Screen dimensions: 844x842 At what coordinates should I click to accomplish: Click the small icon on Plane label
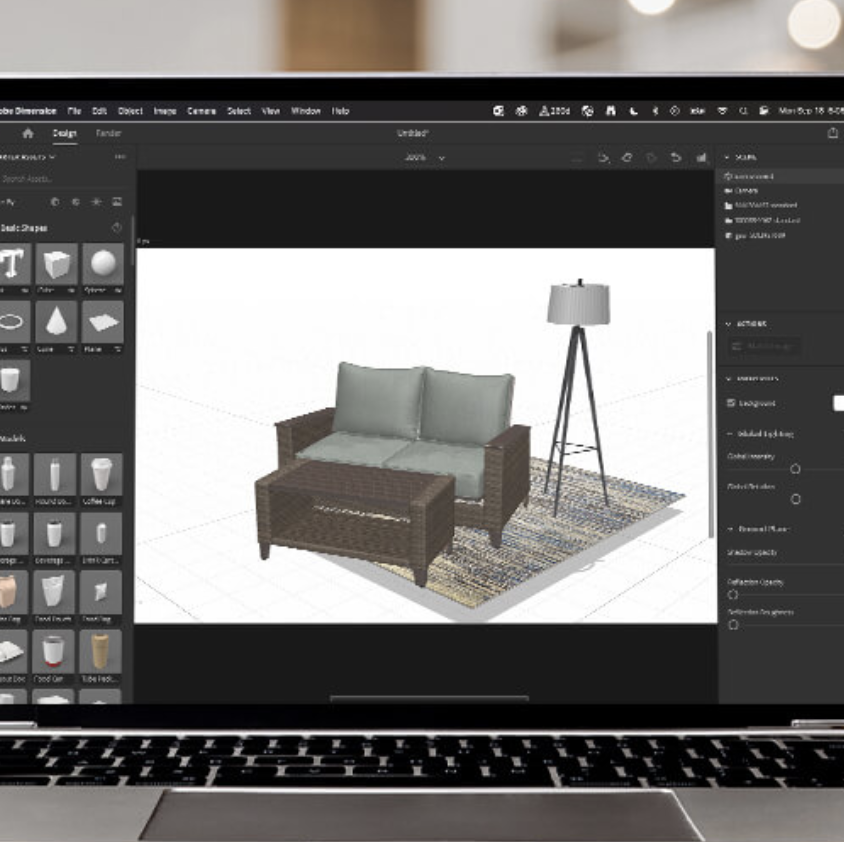pos(118,349)
